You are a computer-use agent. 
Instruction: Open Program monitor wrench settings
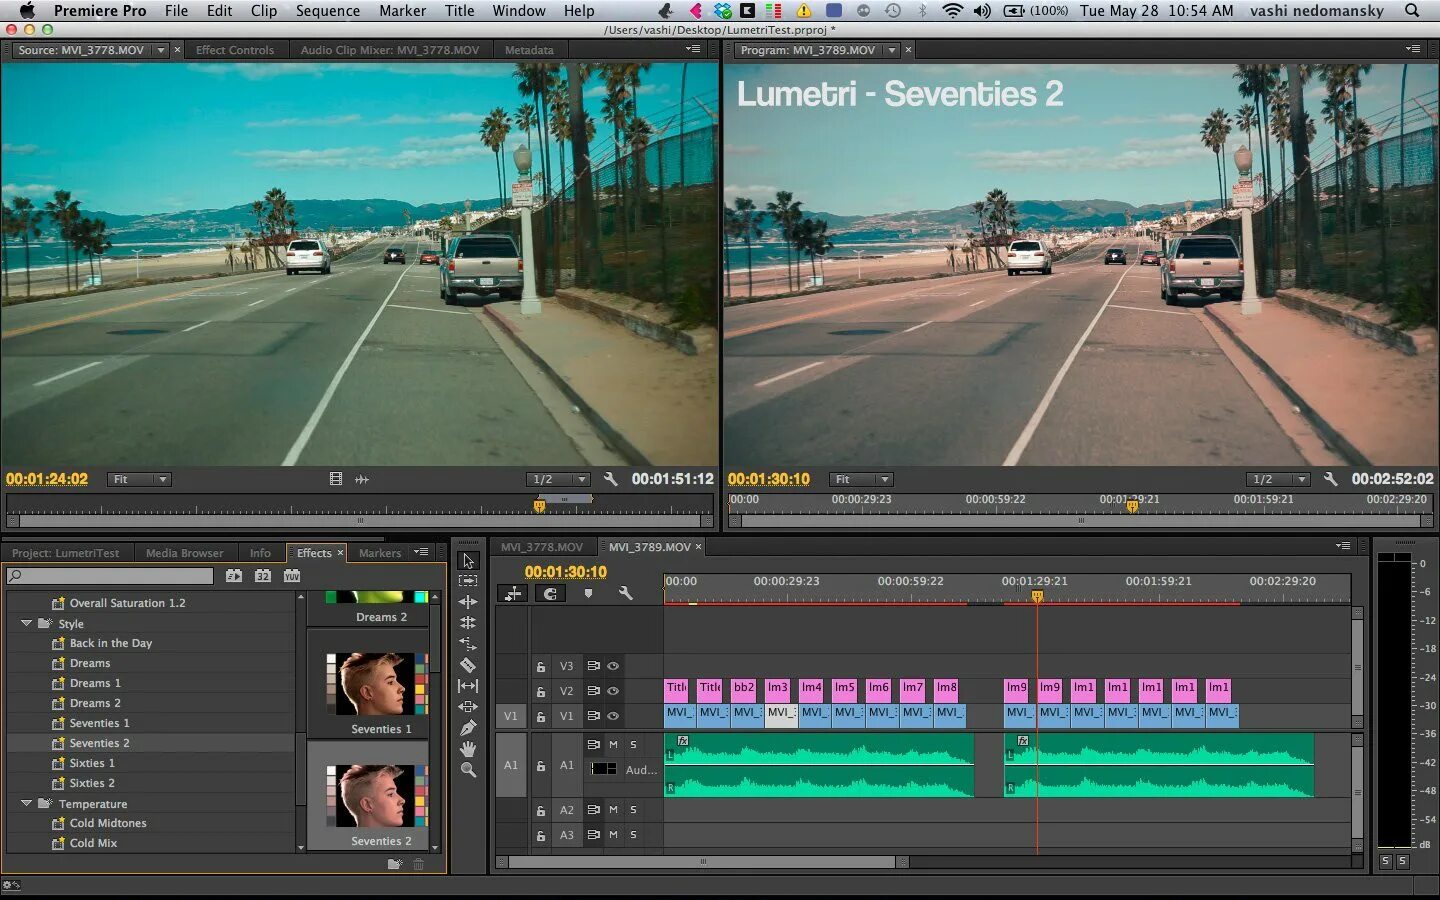pyautogui.click(x=1330, y=479)
